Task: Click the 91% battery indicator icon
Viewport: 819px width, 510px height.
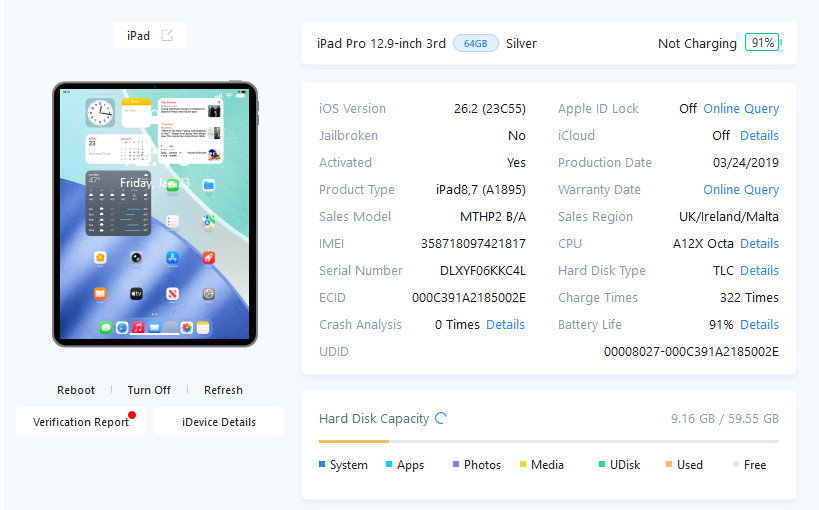Action: point(763,43)
